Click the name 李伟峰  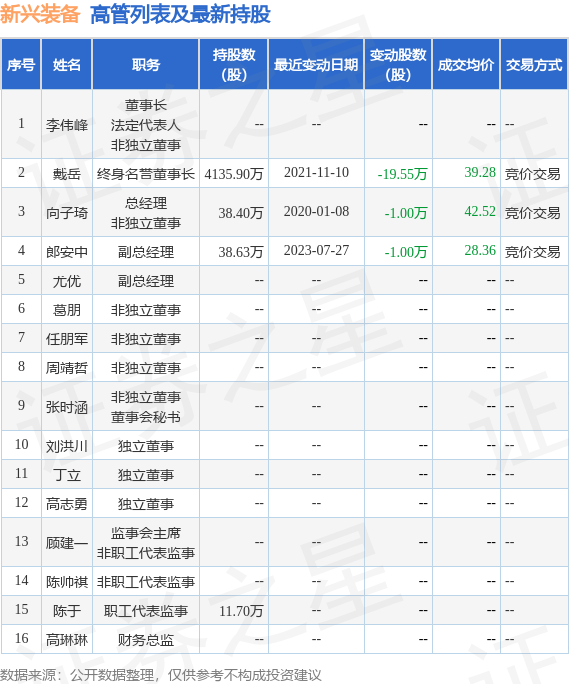point(67,125)
